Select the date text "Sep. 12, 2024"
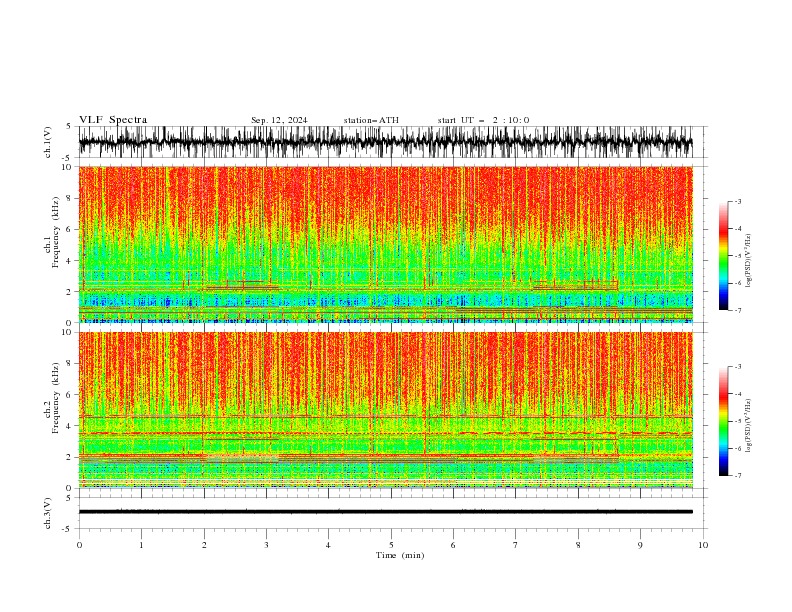Viewport: 792px width, 612px height. (x=279, y=120)
